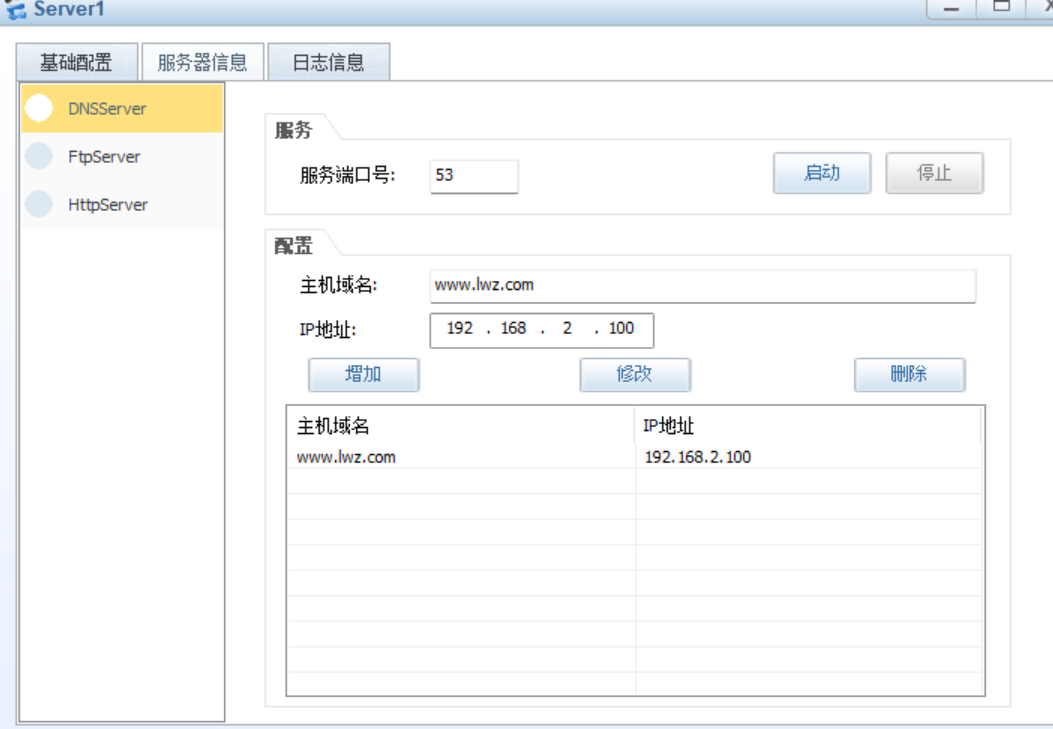
Task: Click the first IP octet 192
Action: tap(460, 328)
